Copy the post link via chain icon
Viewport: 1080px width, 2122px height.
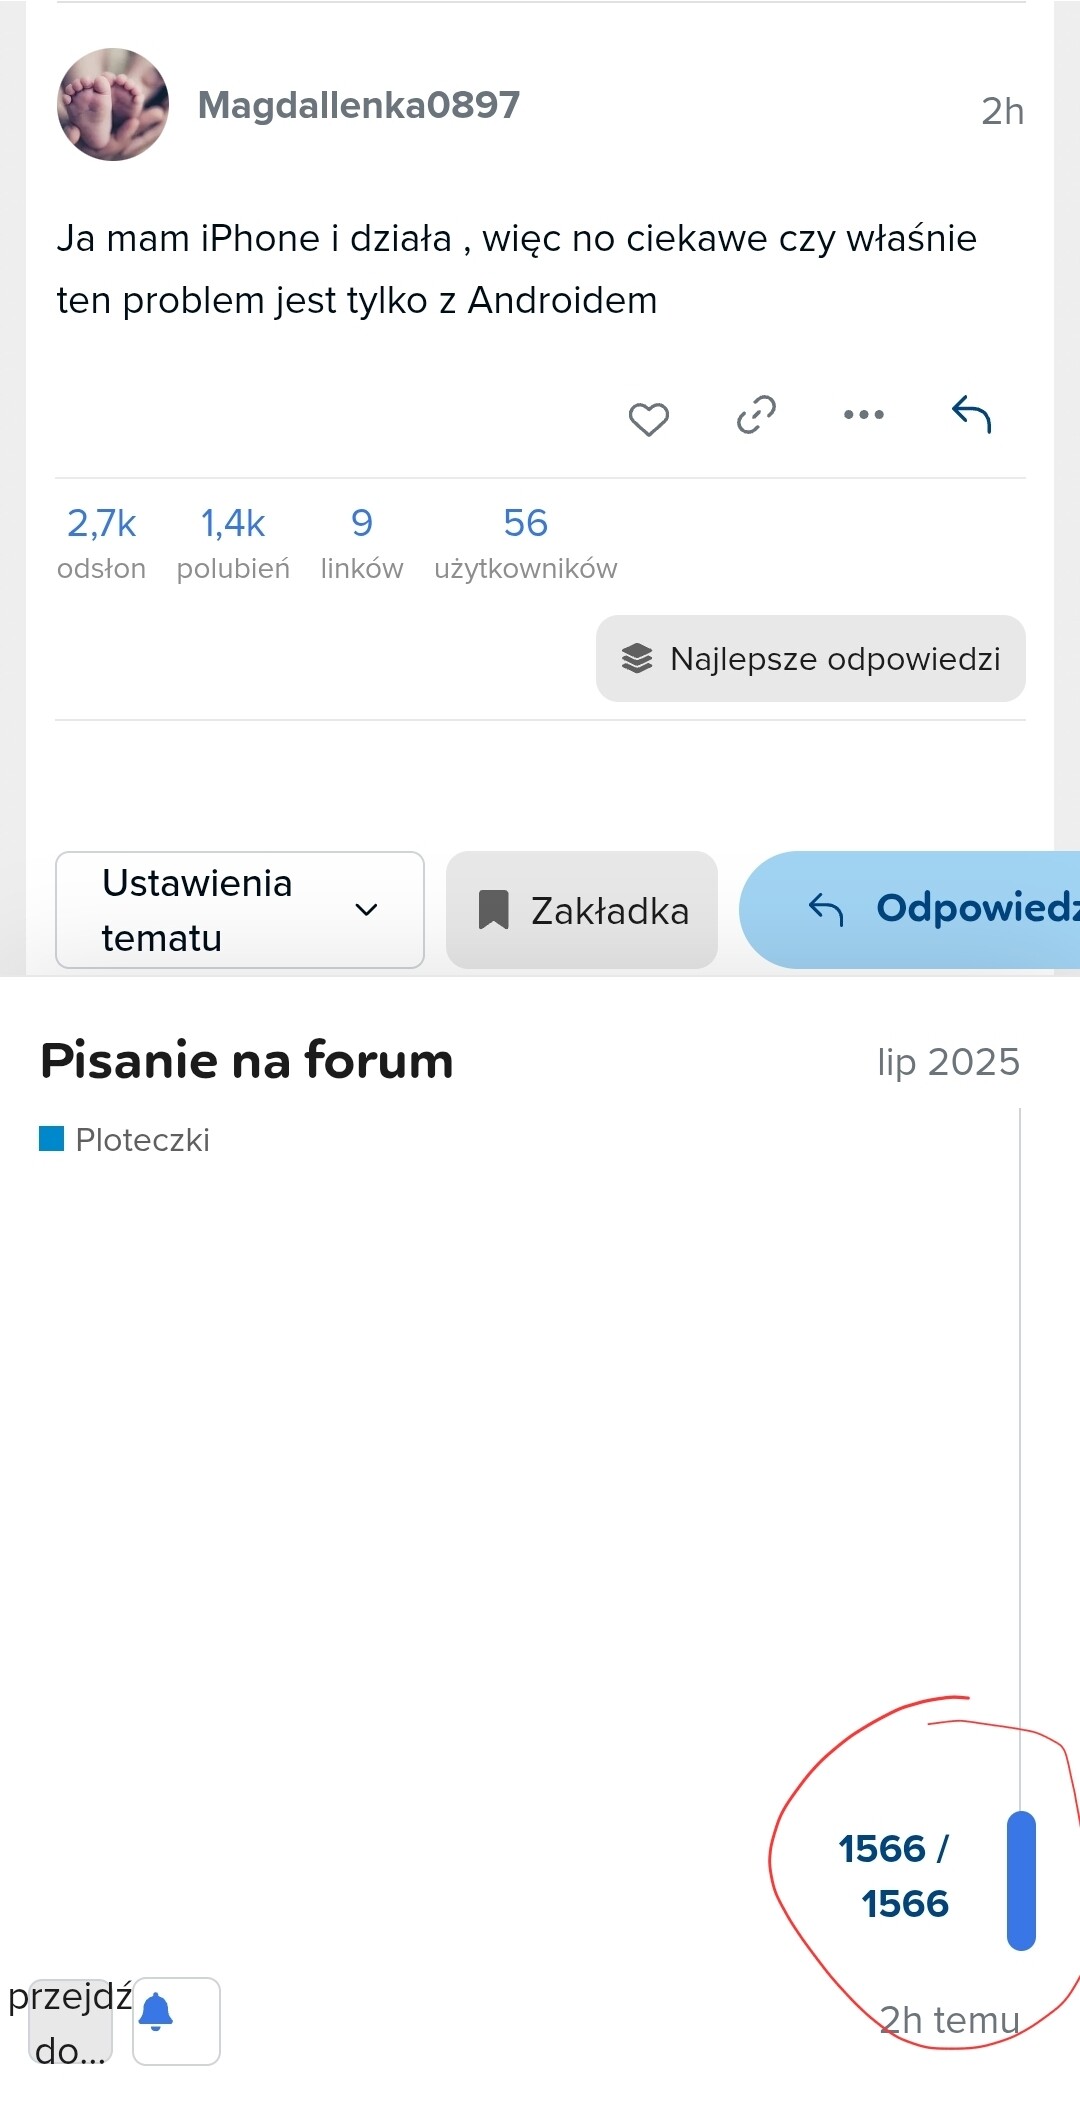click(x=756, y=415)
